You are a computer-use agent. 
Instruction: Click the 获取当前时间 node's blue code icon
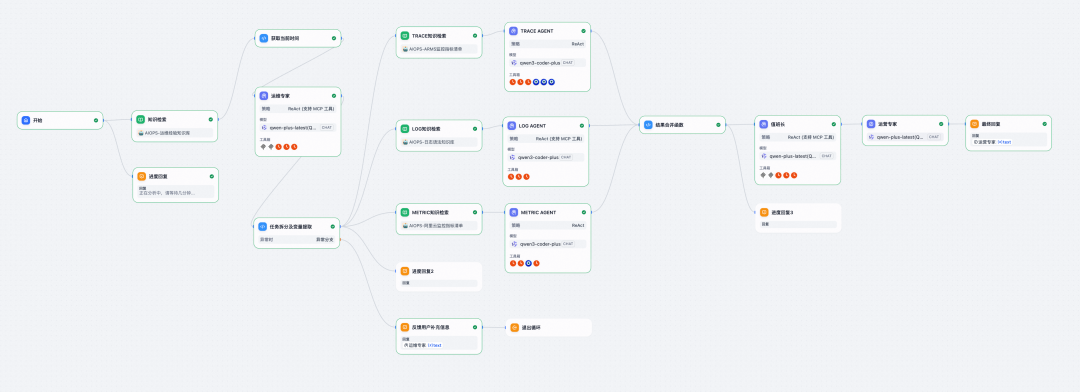coord(264,38)
